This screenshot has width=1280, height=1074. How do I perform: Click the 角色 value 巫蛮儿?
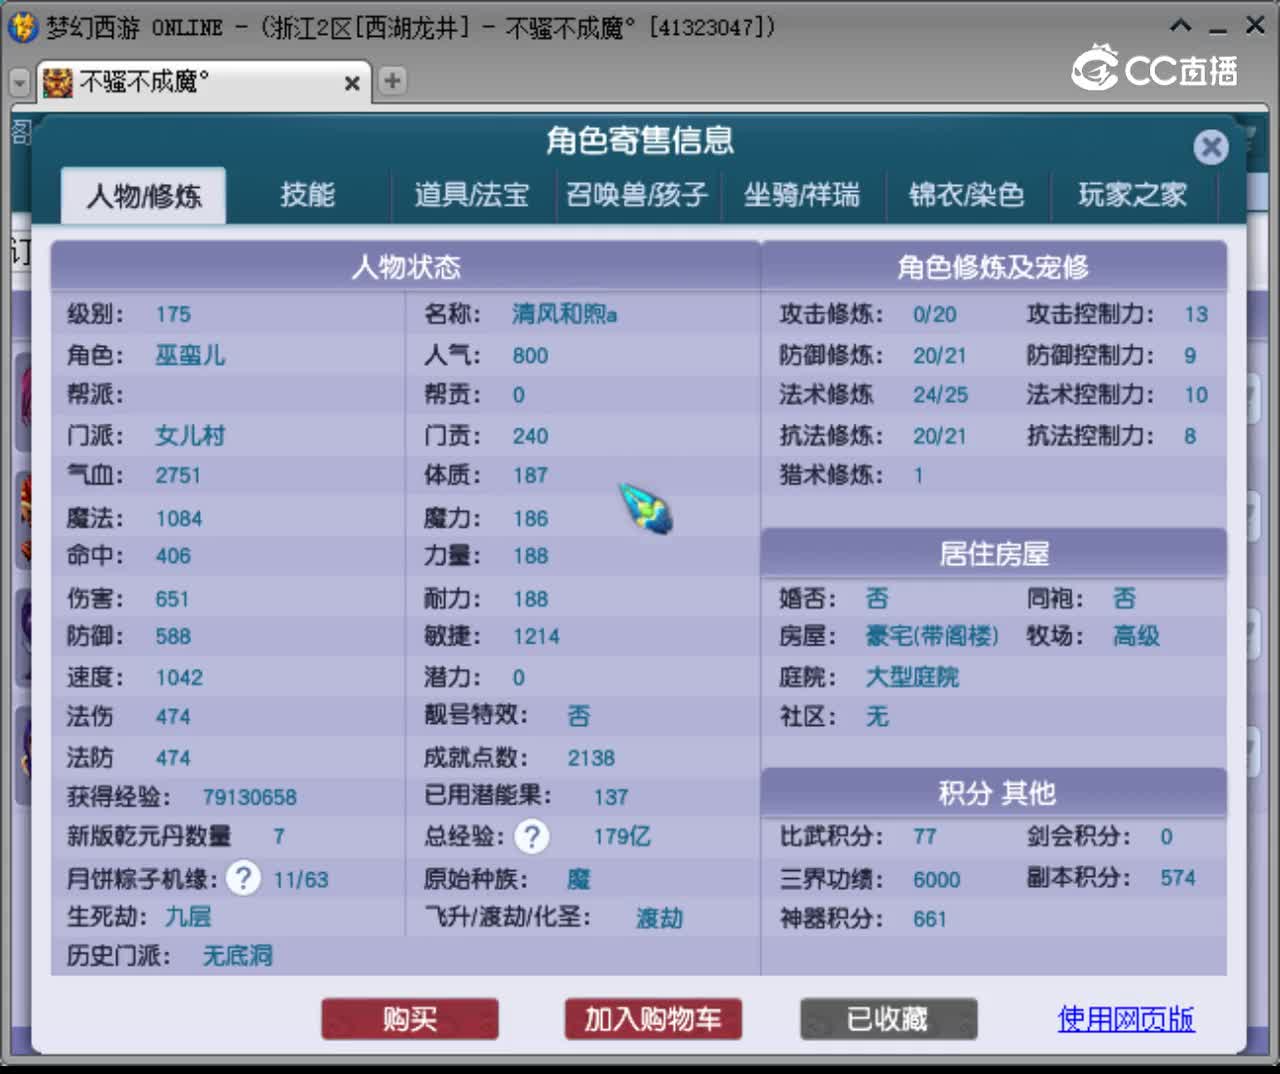coord(190,355)
